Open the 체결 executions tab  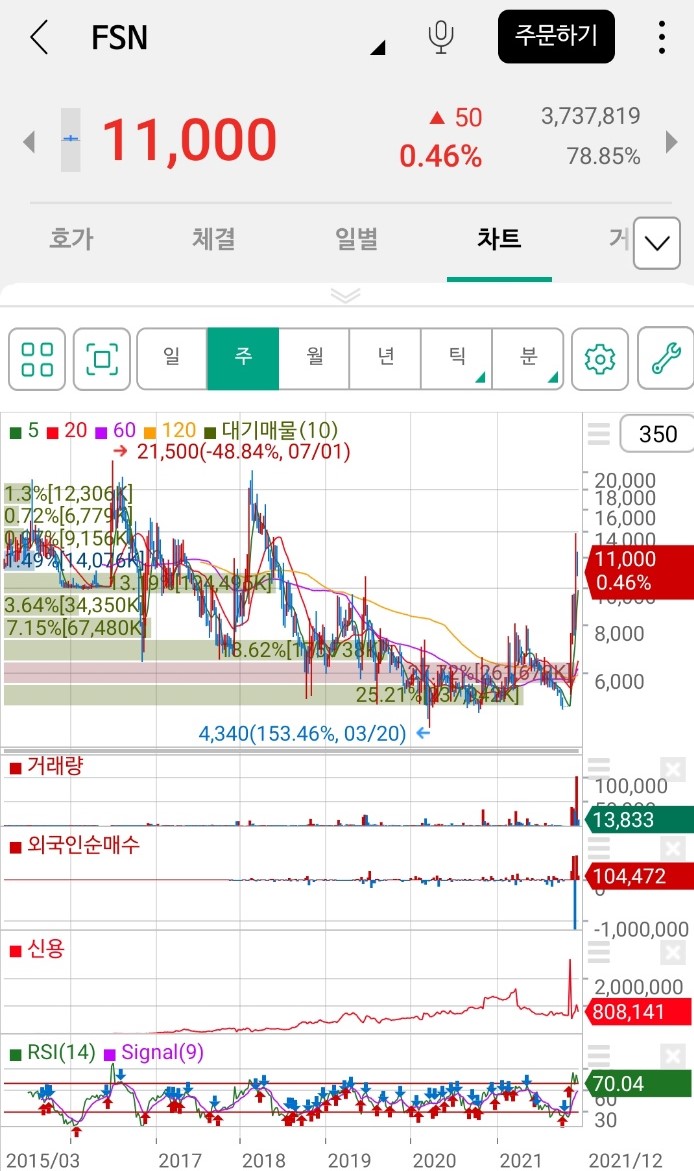click(214, 239)
